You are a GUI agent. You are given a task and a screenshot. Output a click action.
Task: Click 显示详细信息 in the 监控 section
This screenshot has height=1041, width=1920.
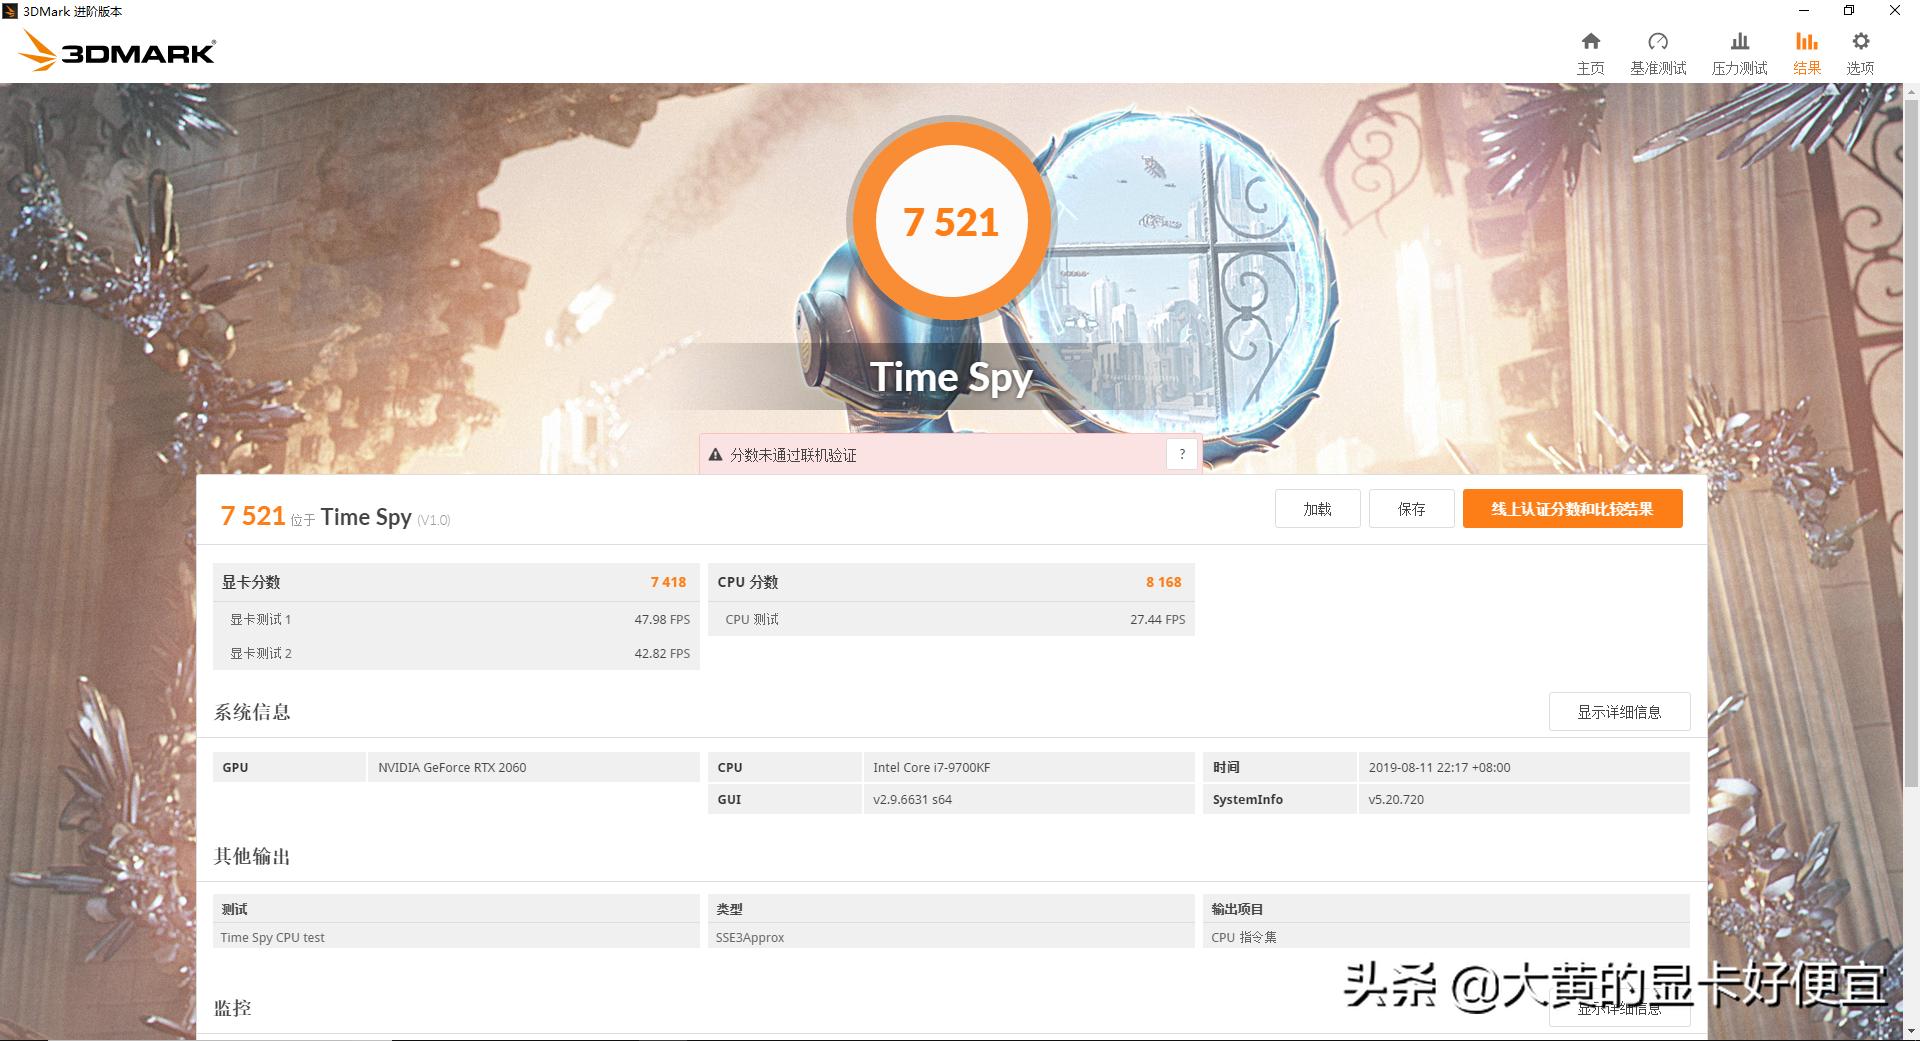point(1618,1008)
